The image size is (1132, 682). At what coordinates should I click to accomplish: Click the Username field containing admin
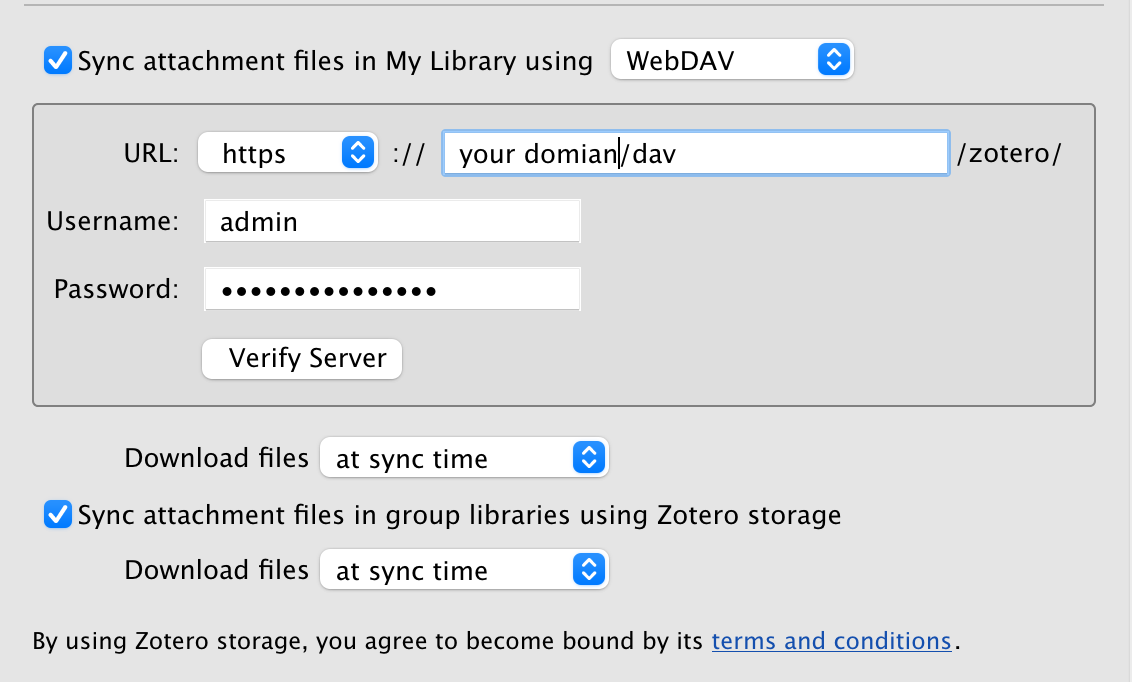(x=392, y=222)
